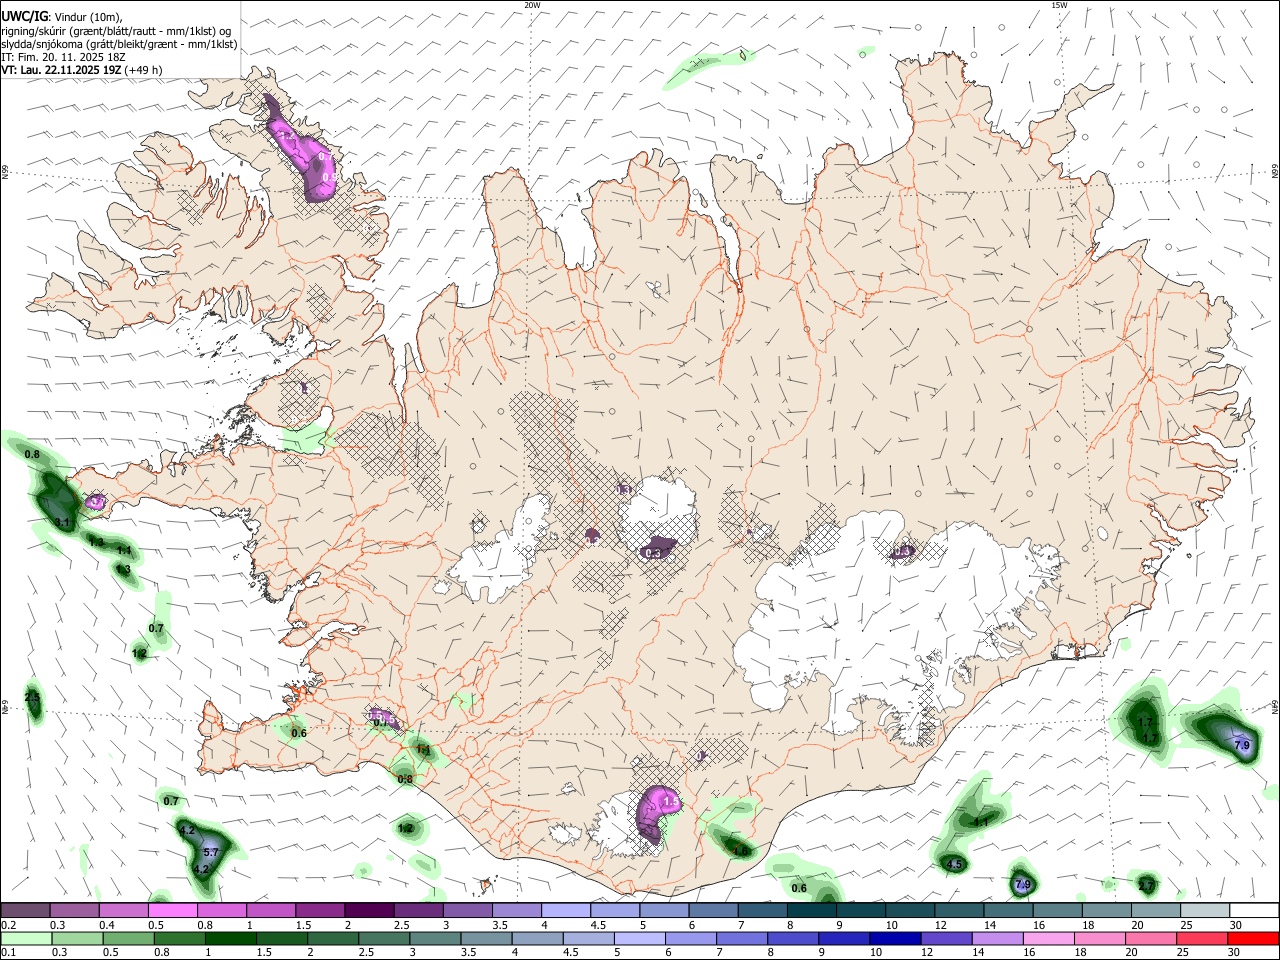Click the 15W longitude label
This screenshot has height=960, width=1280.
click(1059, 5)
